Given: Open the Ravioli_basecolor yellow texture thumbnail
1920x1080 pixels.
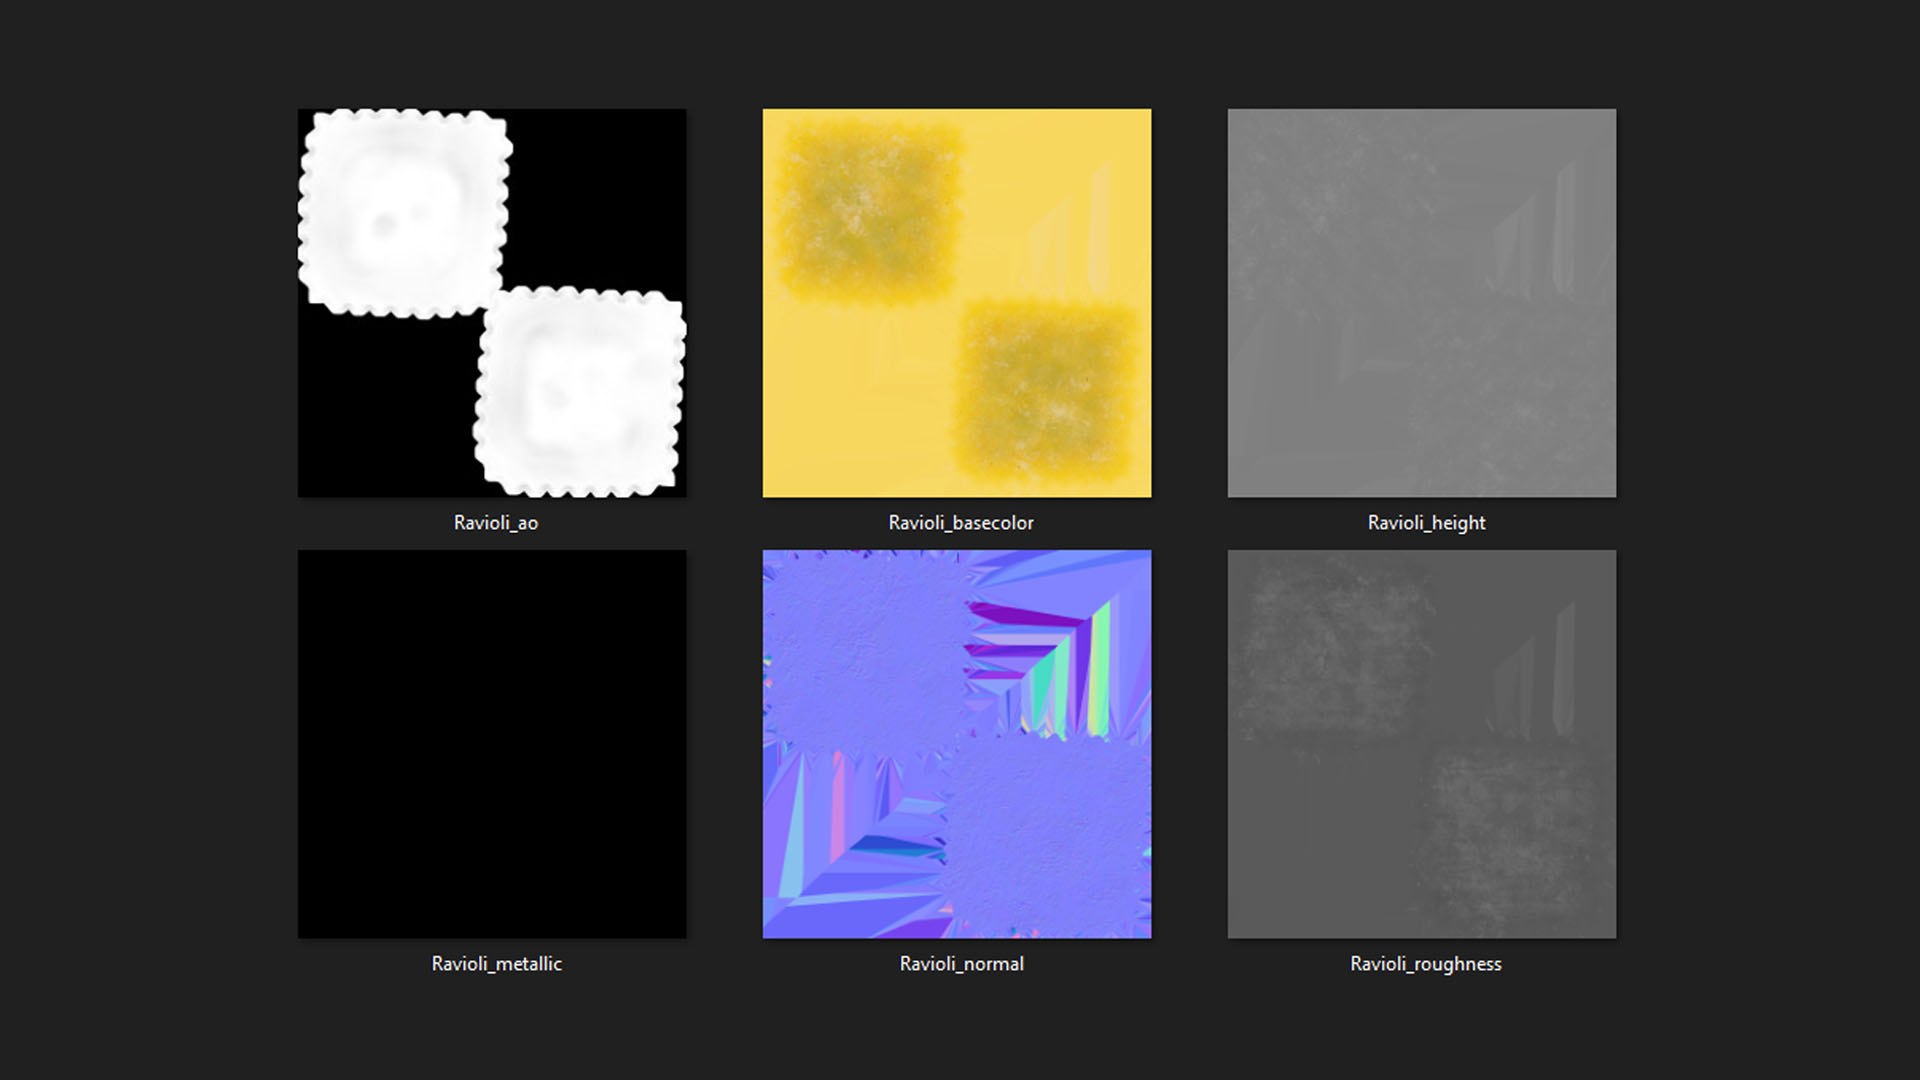Looking at the screenshot, I should click(957, 303).
